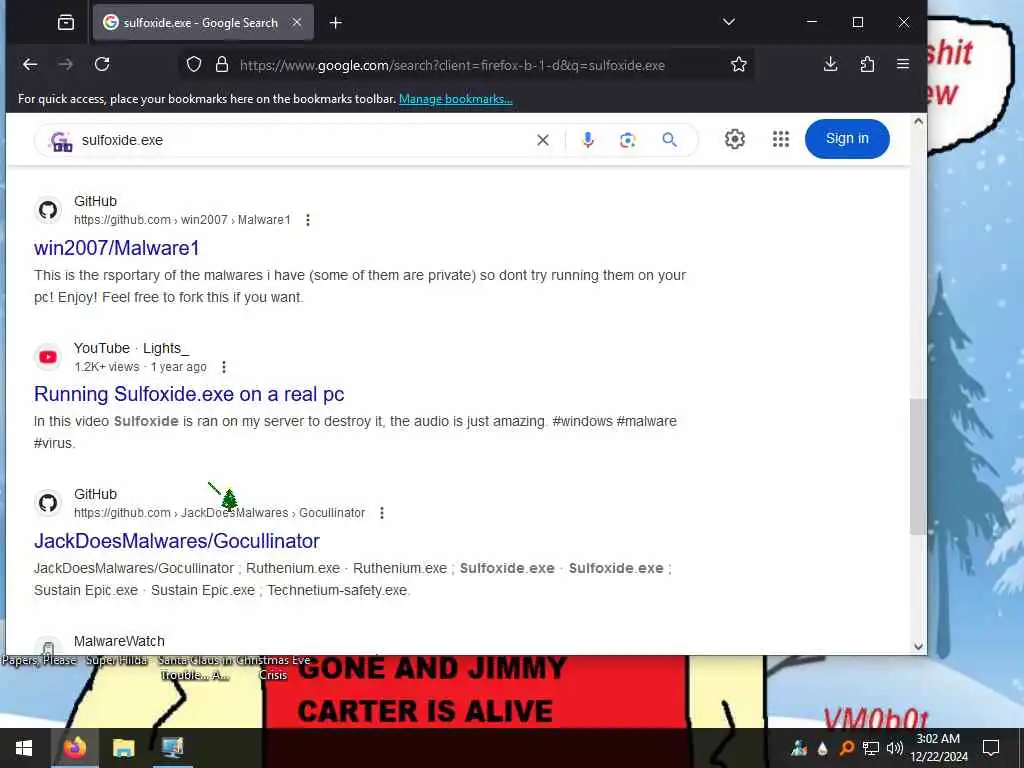Open Google quick settings gear

point(735,139)
